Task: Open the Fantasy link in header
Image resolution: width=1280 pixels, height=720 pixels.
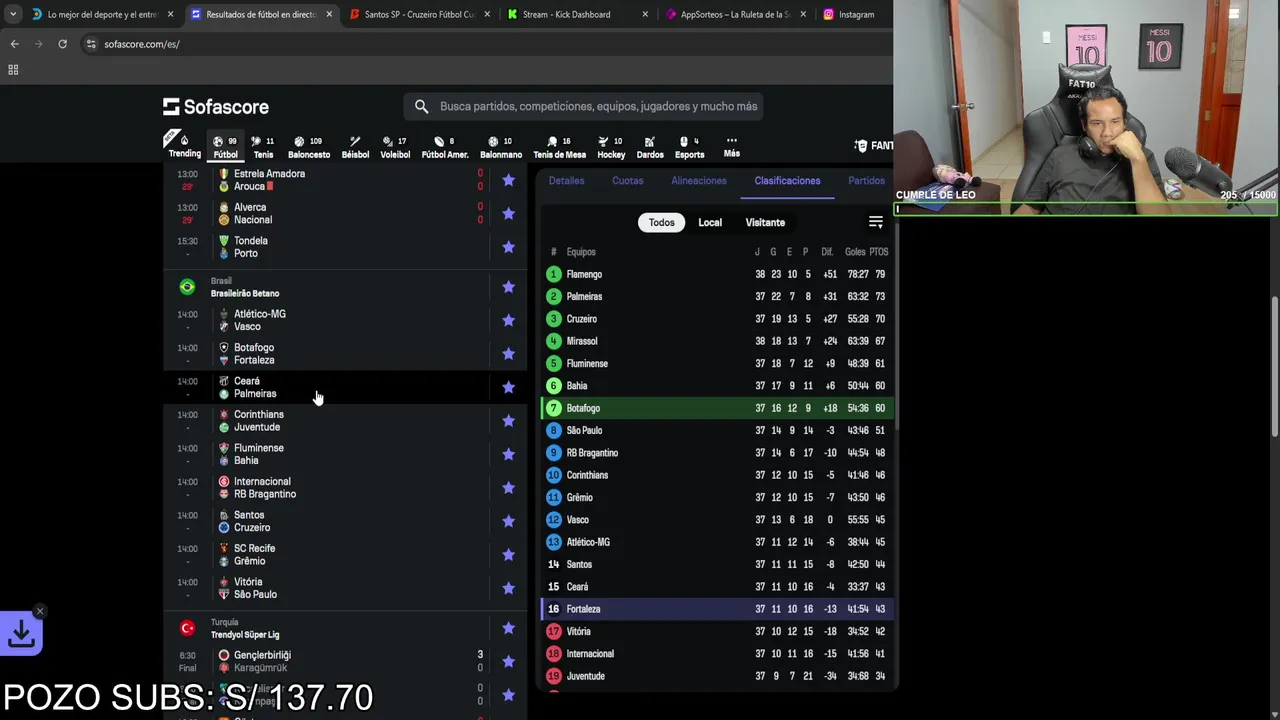Action: [x=873, y=146]
